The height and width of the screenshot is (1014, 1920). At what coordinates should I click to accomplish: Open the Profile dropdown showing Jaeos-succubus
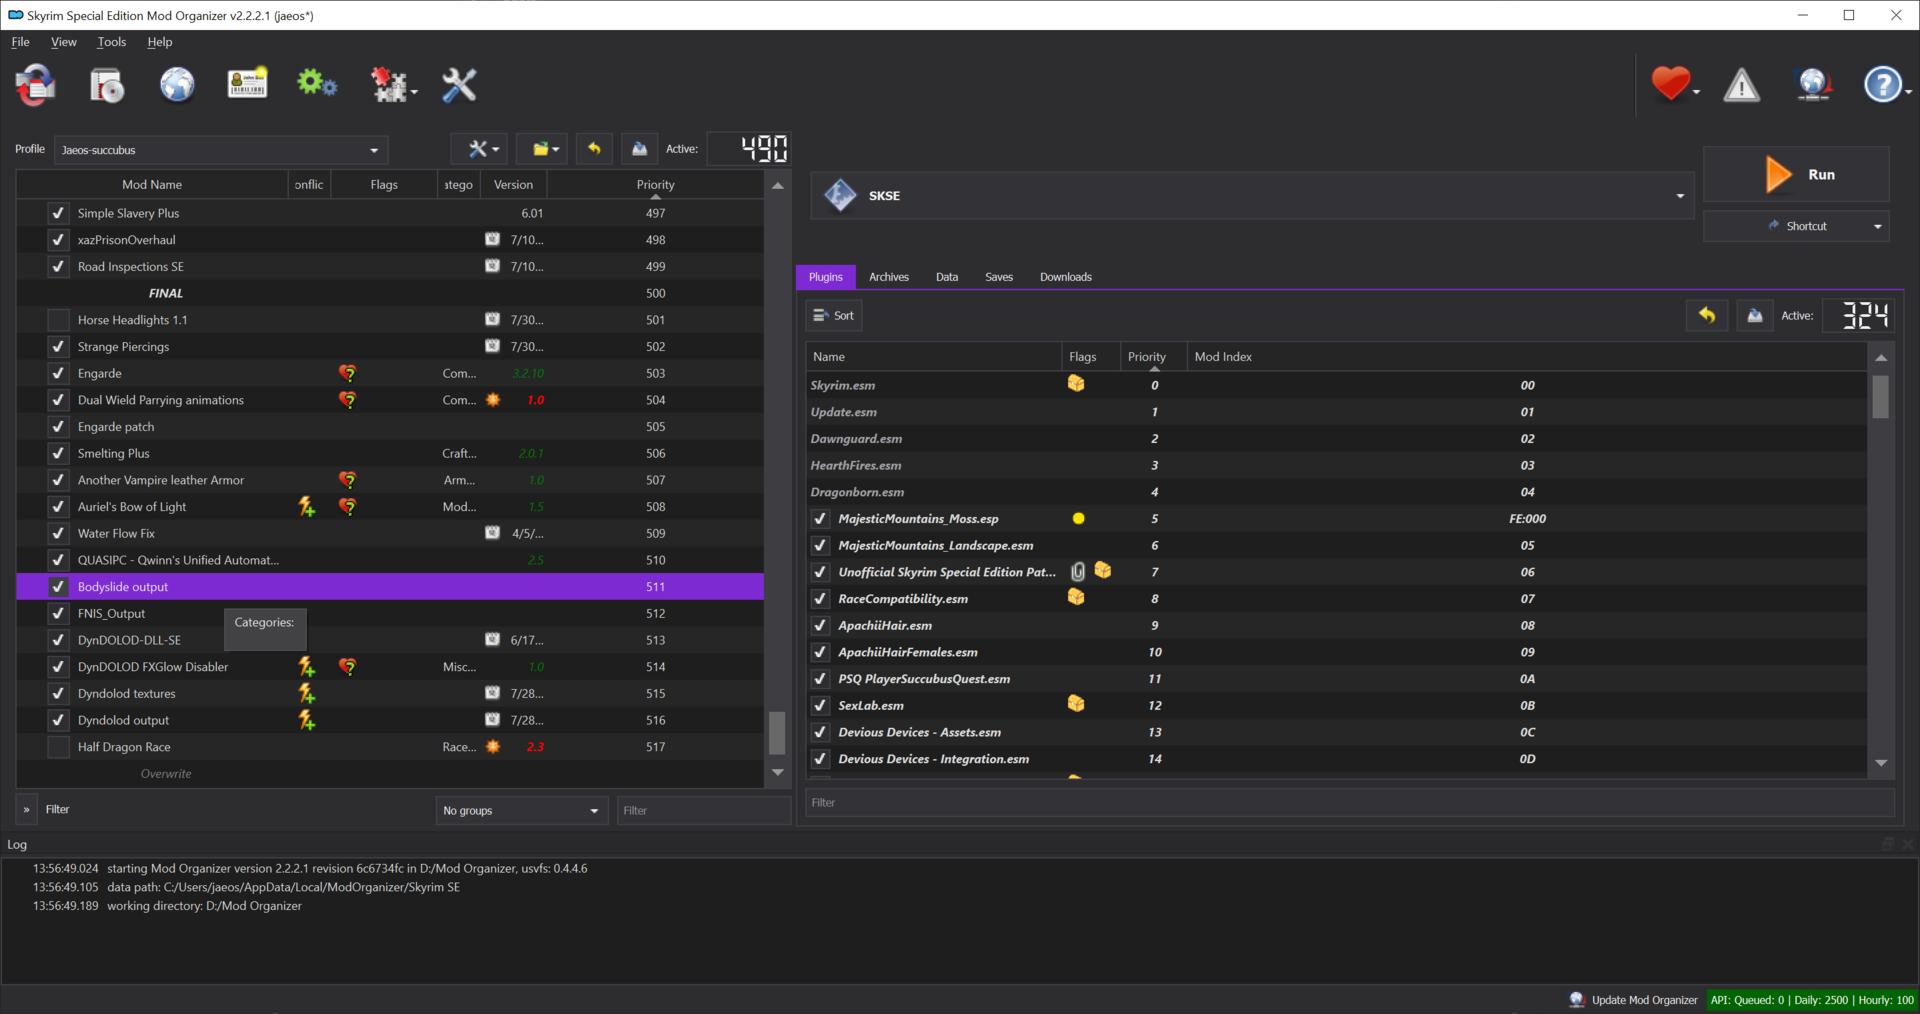click(221, 150)
